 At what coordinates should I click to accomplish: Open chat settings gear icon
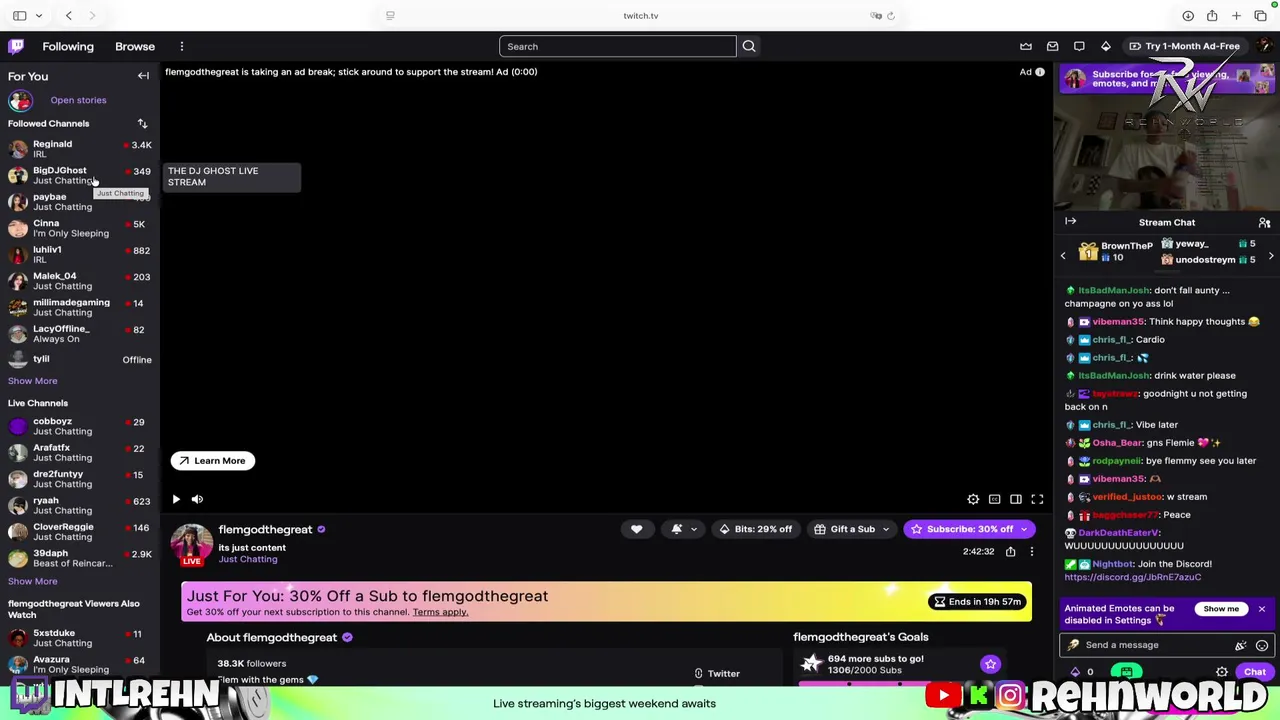coord(1222,673)
